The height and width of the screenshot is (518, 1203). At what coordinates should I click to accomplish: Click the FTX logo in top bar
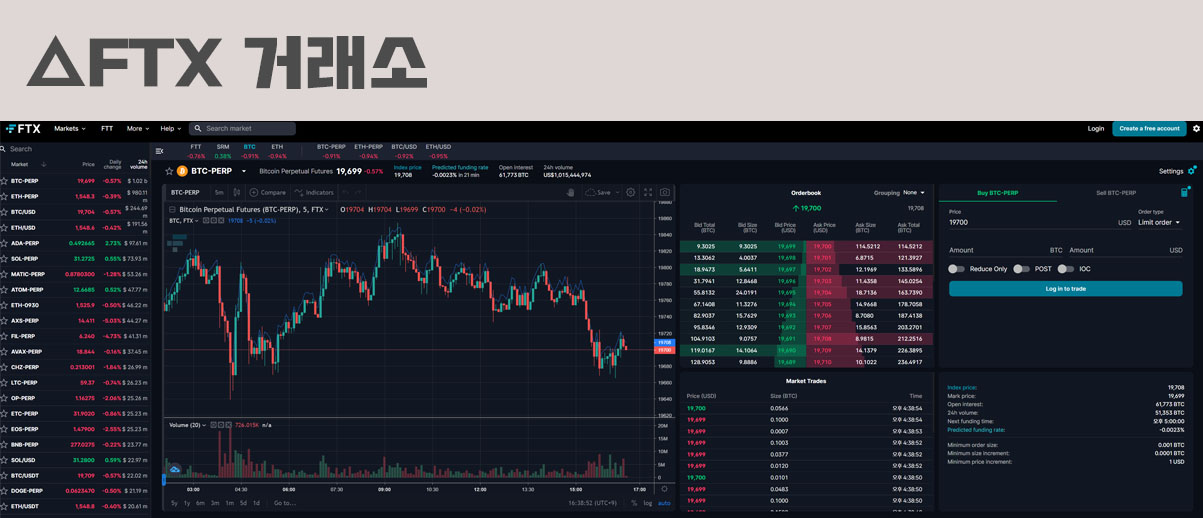tap(23, 128)
